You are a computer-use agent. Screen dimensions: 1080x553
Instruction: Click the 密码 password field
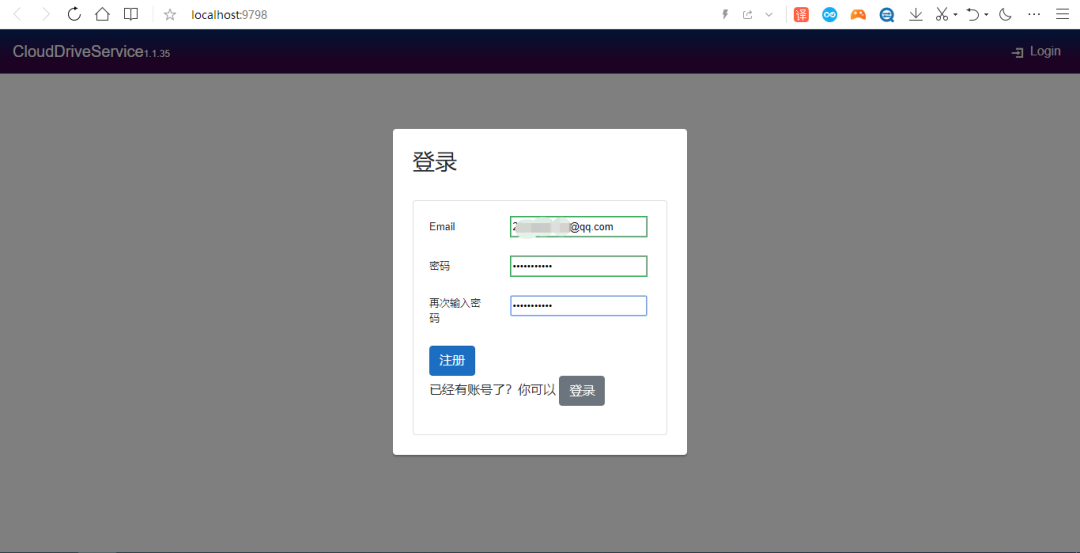pyautogui.click(x=578, y=266)
